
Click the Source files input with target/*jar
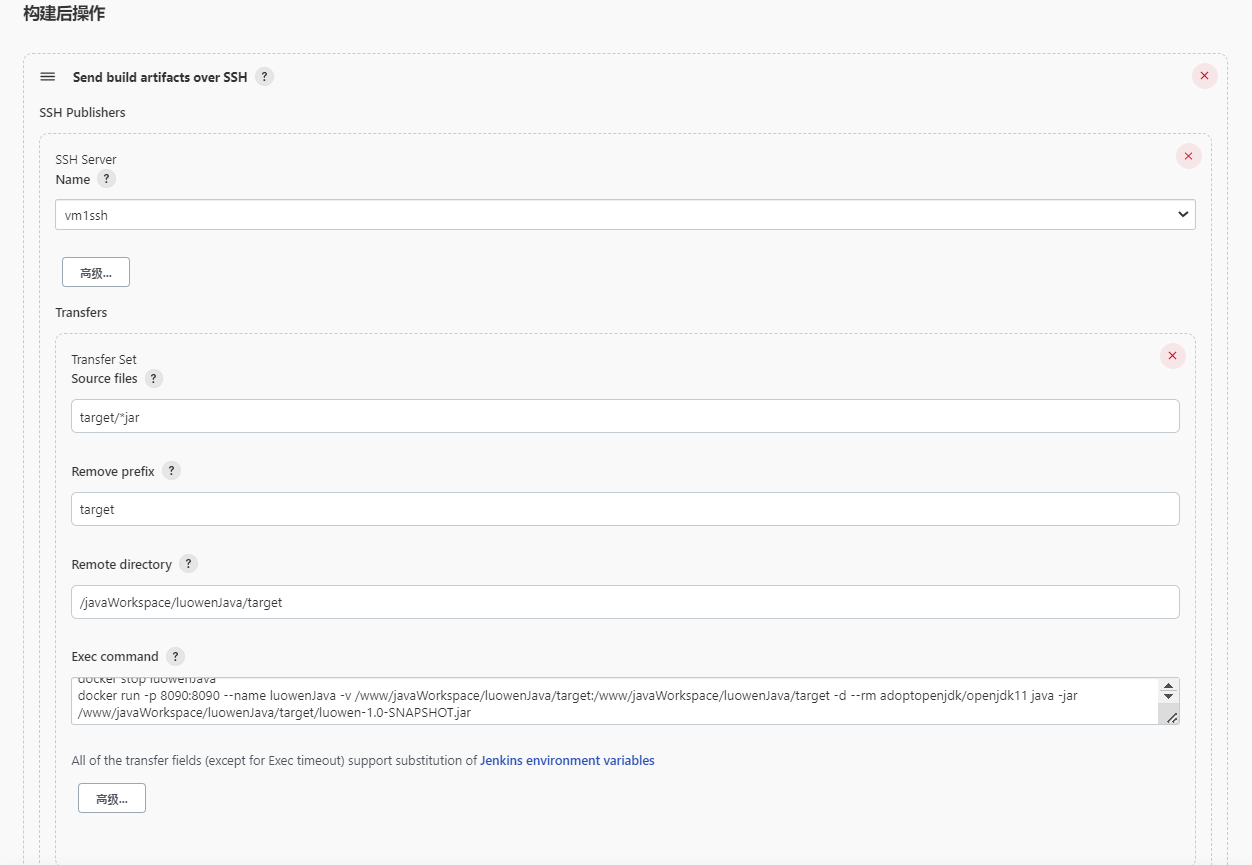coord(625,417)
